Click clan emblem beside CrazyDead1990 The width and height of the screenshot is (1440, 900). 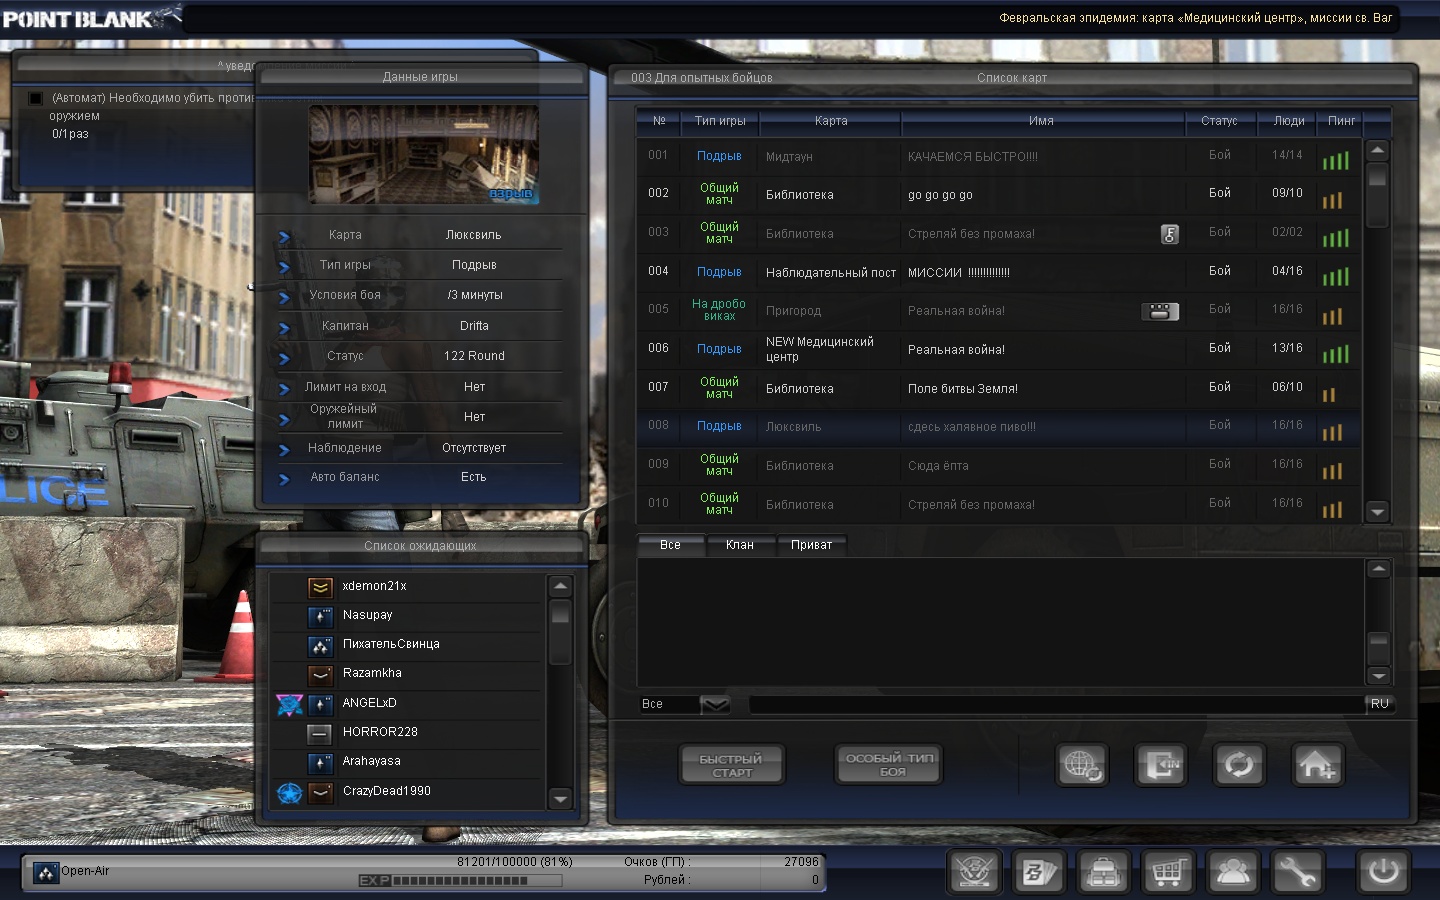pos(289,792)
